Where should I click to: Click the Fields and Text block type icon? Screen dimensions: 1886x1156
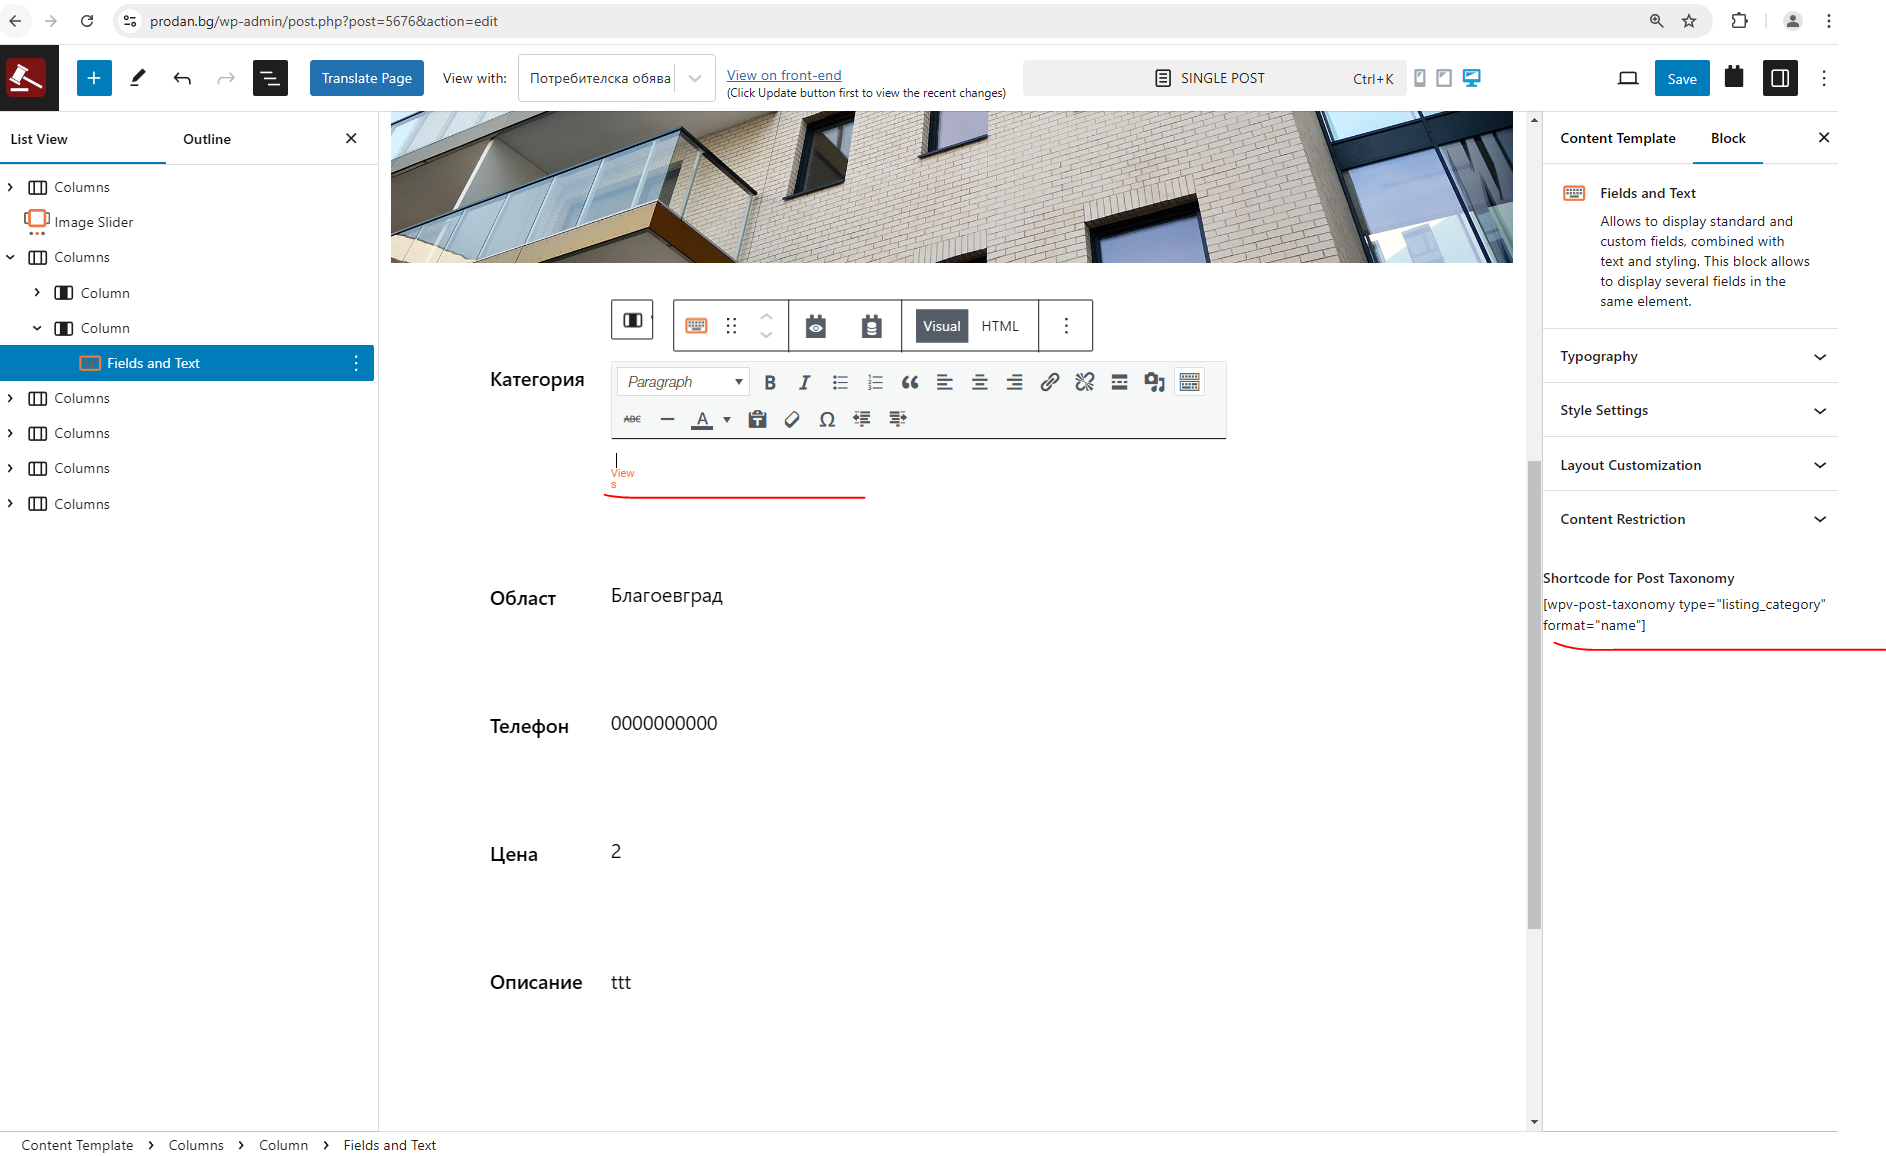(697, 326)
